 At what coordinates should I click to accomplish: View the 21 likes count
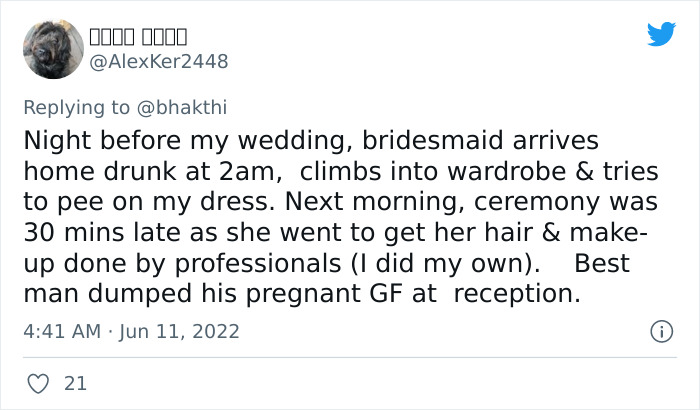click(74, 383)
